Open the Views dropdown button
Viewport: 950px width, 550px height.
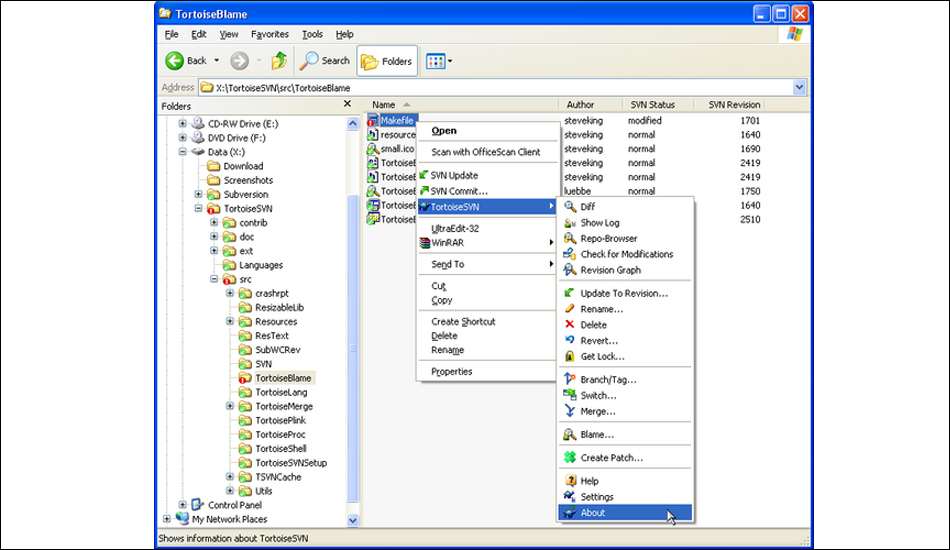[439, 61]
